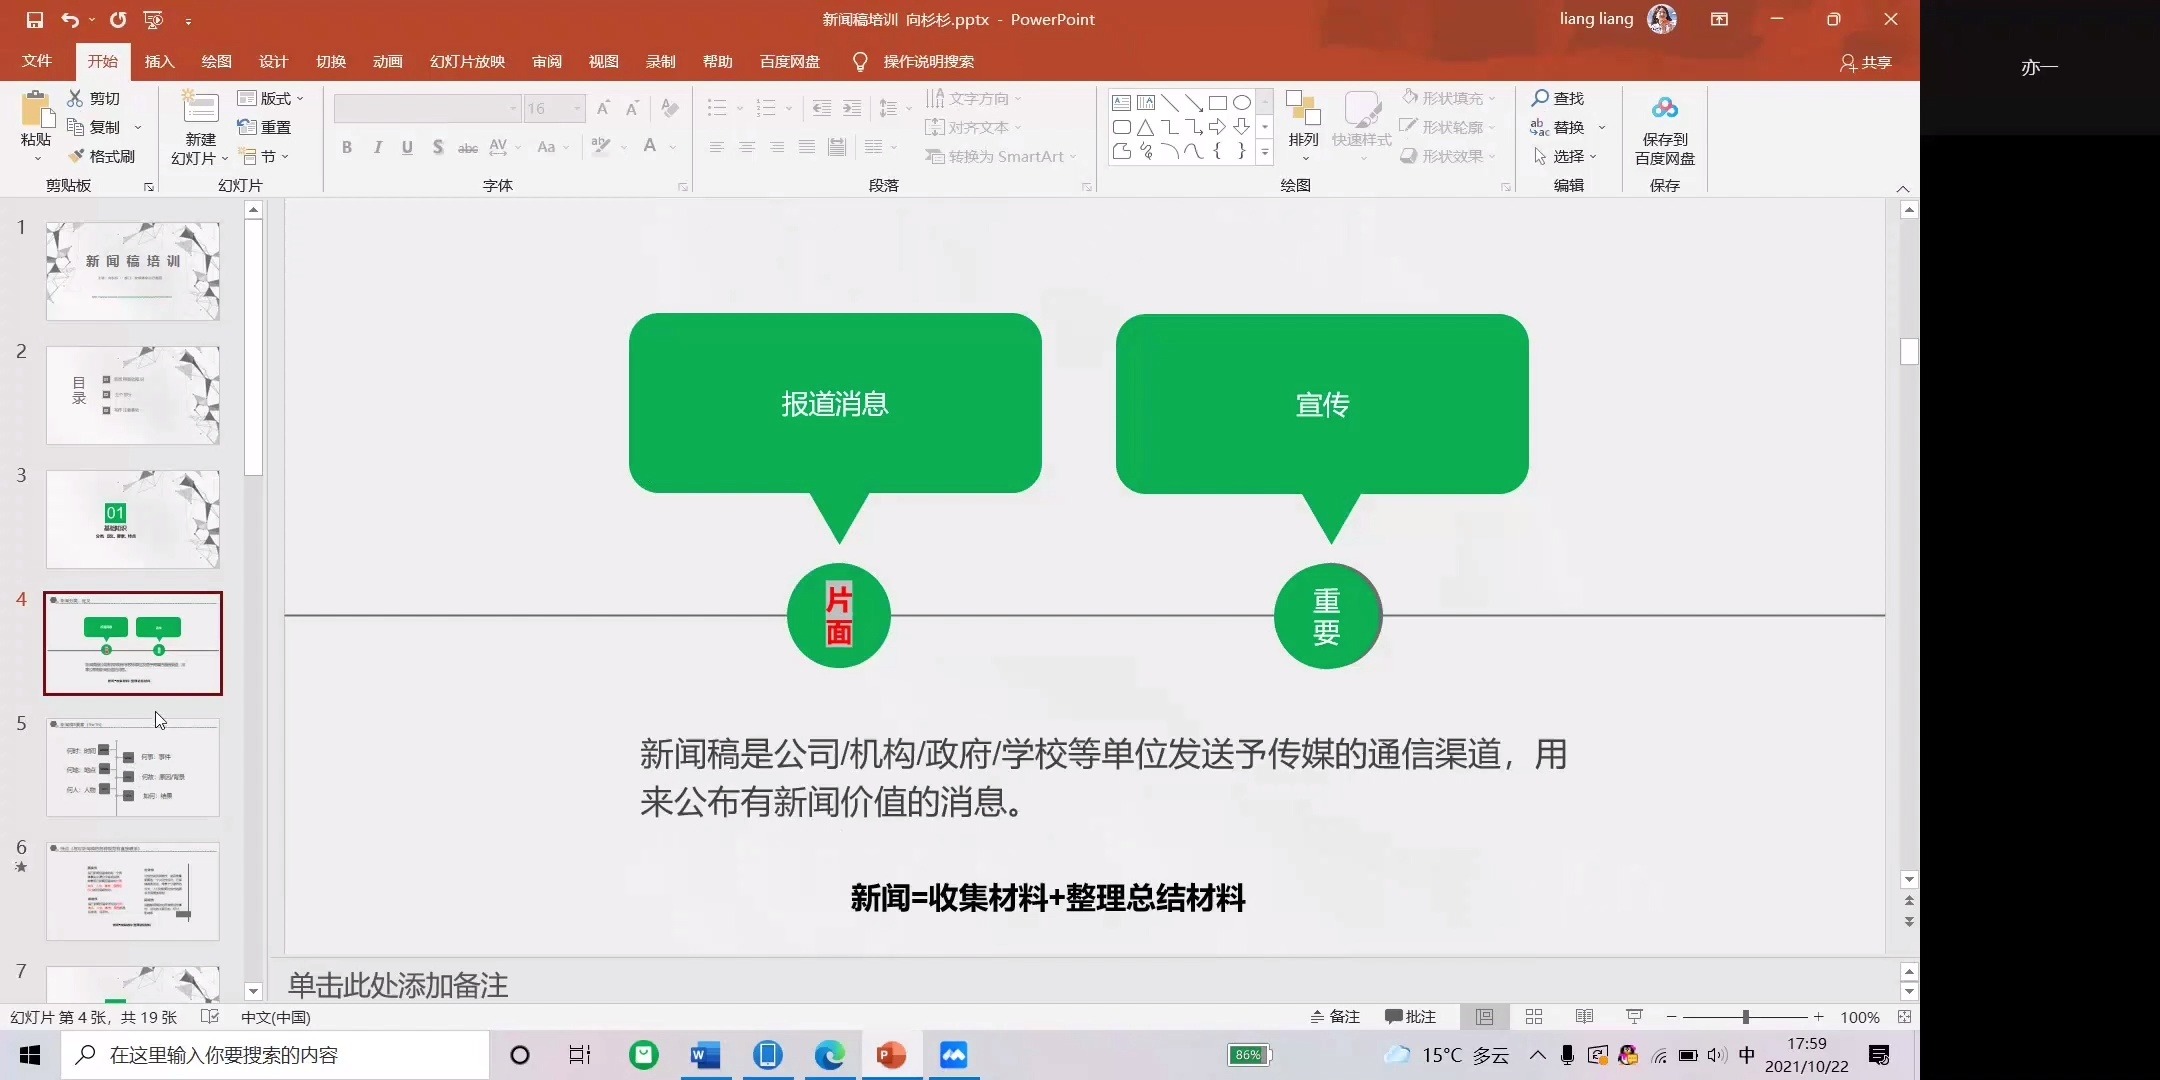Click the Zoom slider handle
This screenshot has height=1080, width=2160.
pos(1745,1017)
